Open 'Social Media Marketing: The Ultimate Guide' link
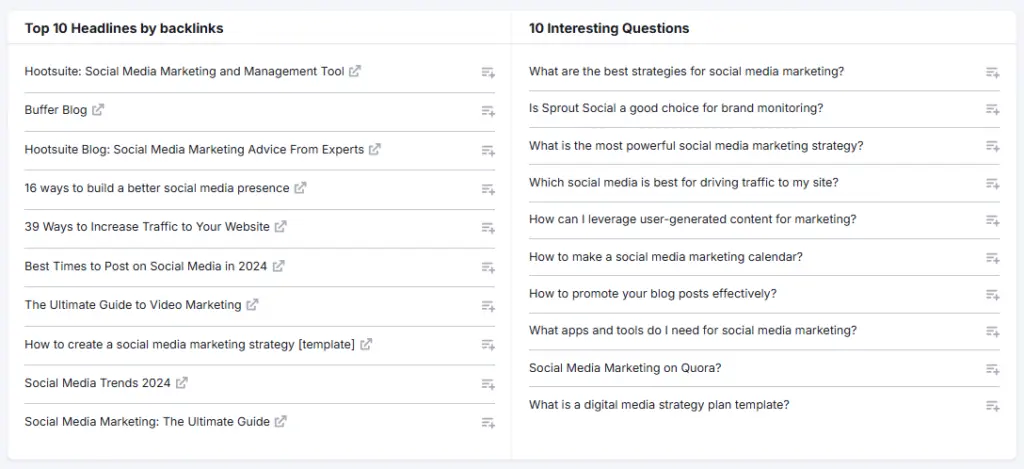 coord(147,422)
